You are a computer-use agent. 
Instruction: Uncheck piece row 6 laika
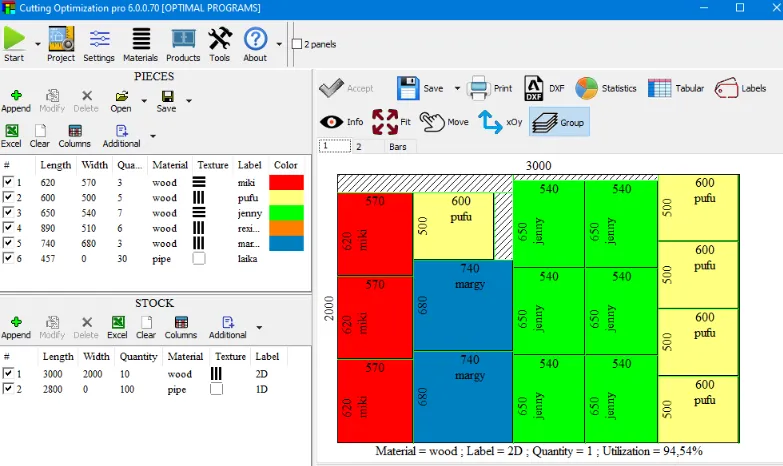coord(8,258)
